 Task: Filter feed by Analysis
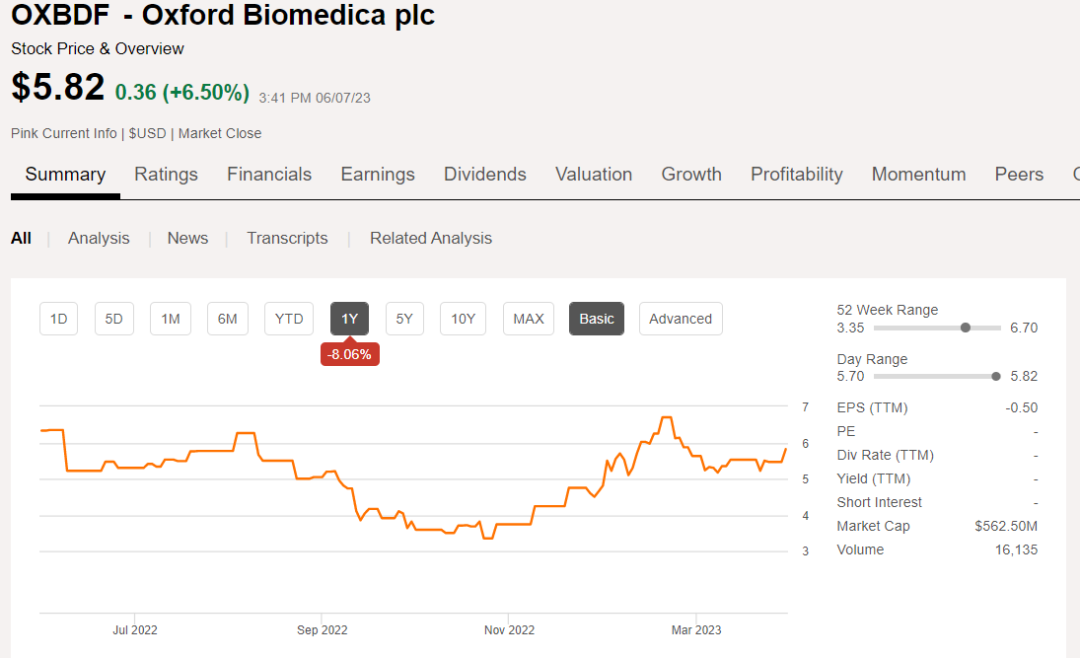[x=99, y=238]
